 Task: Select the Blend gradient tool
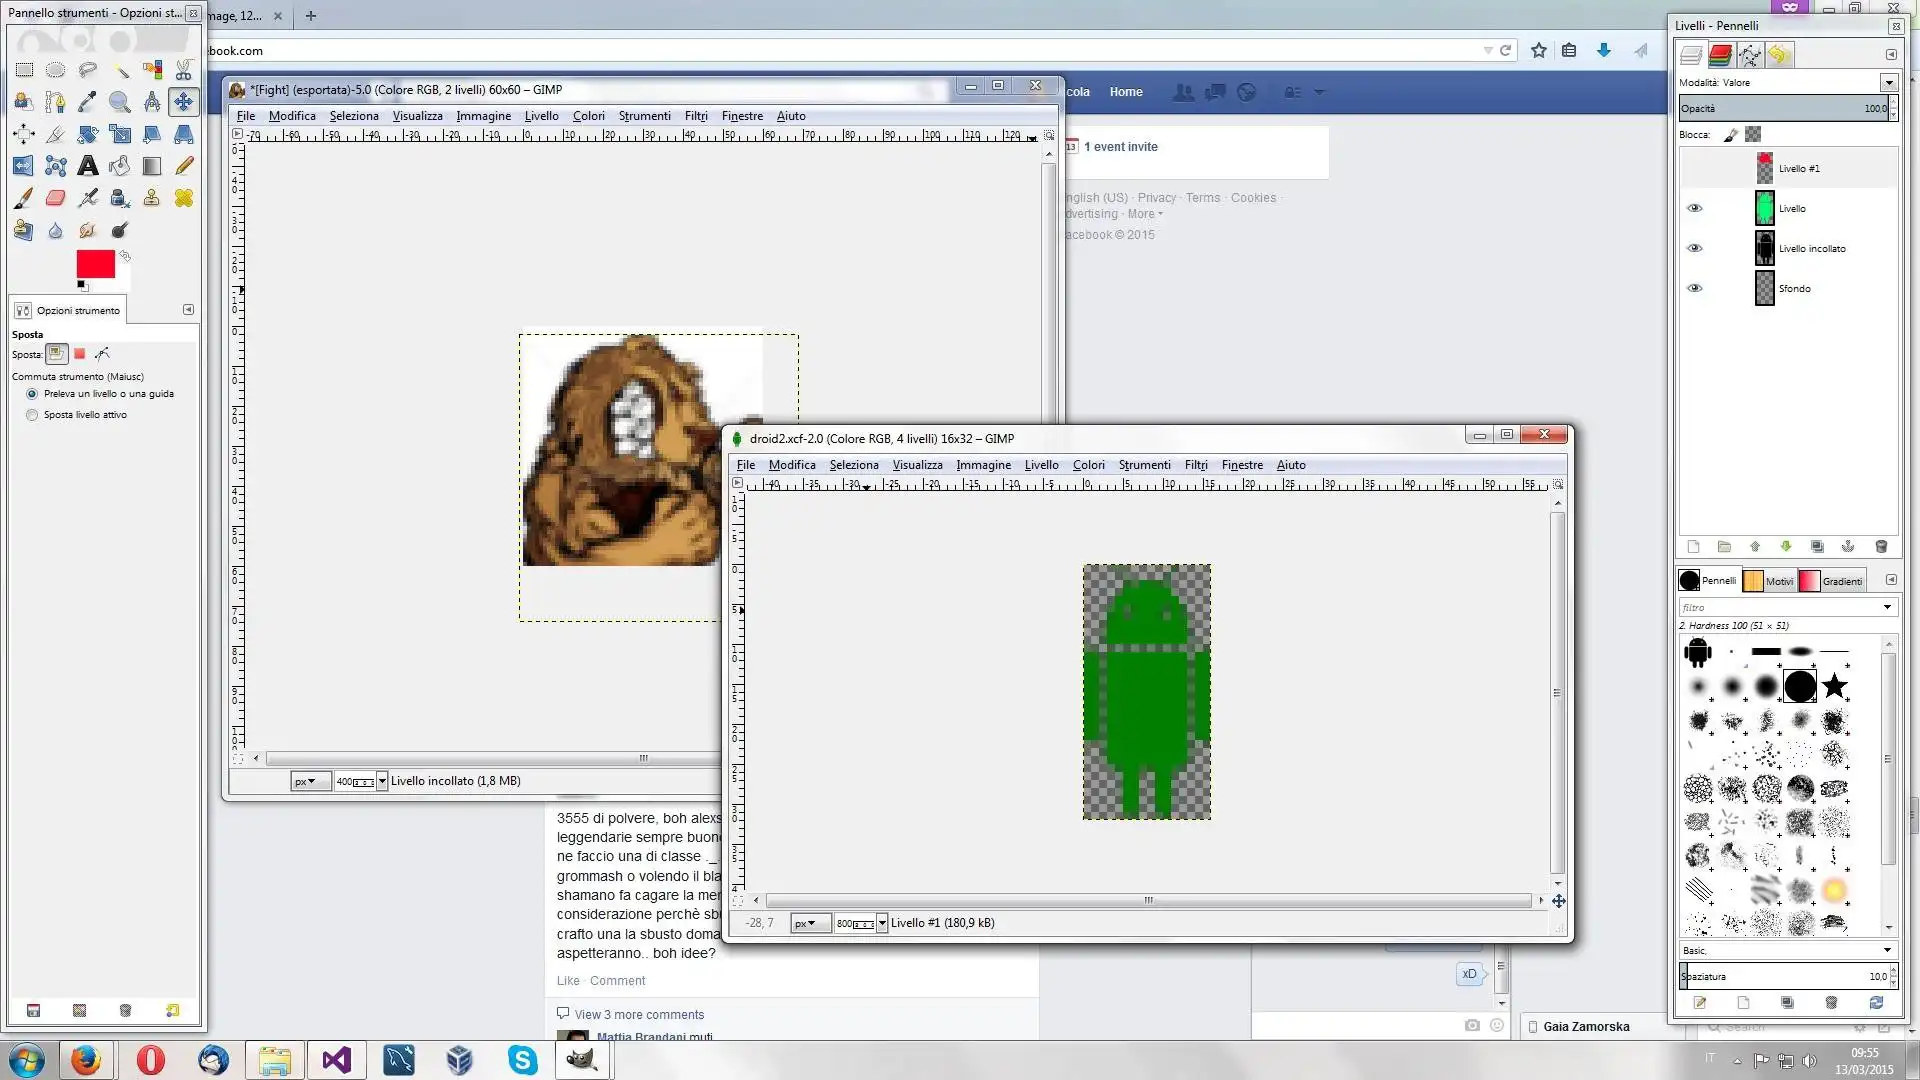152,166
